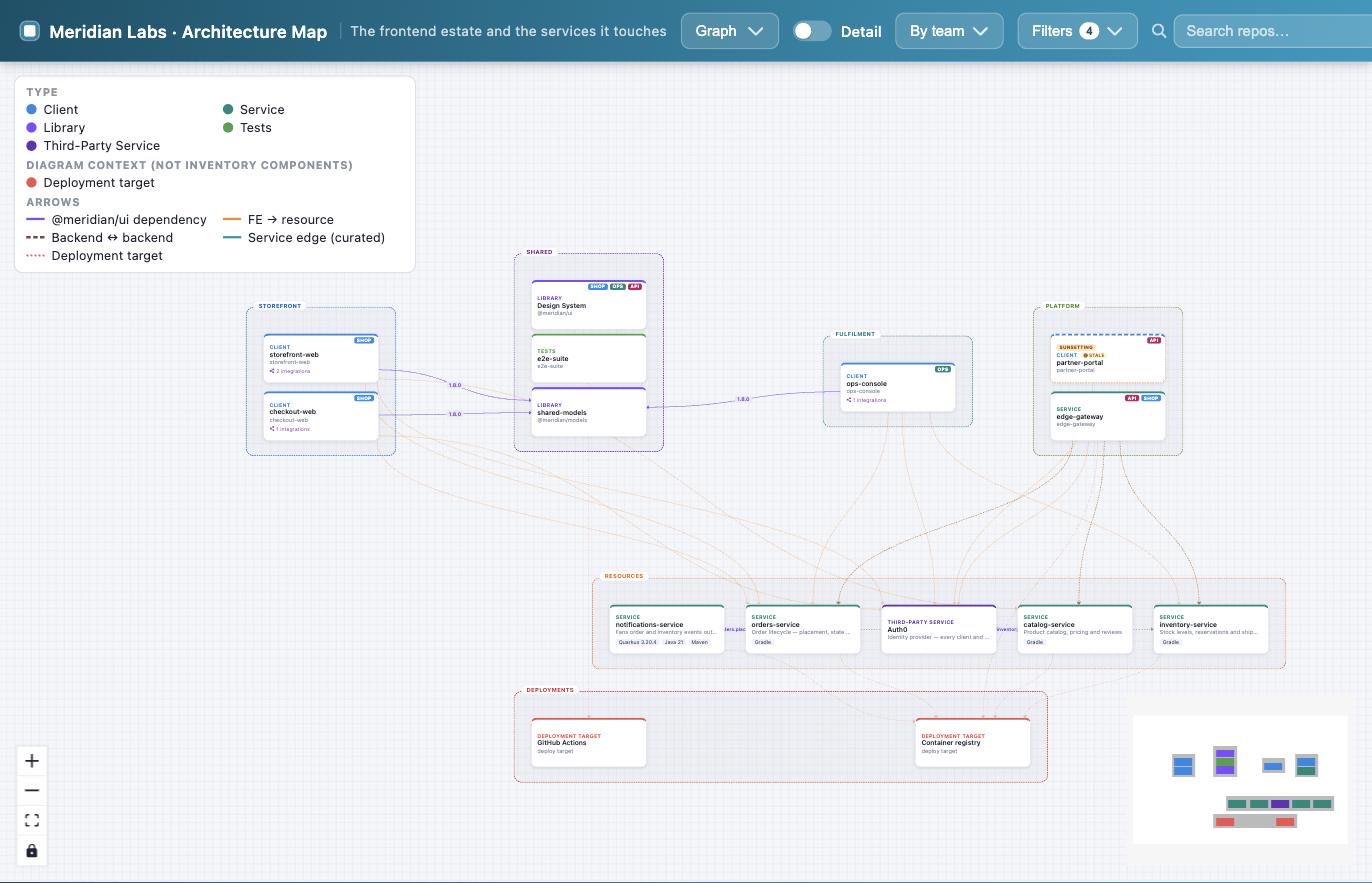This screenshot has width=1372, height=883.
Task: Click the RESOURCES group label
Action: [624, 576]
